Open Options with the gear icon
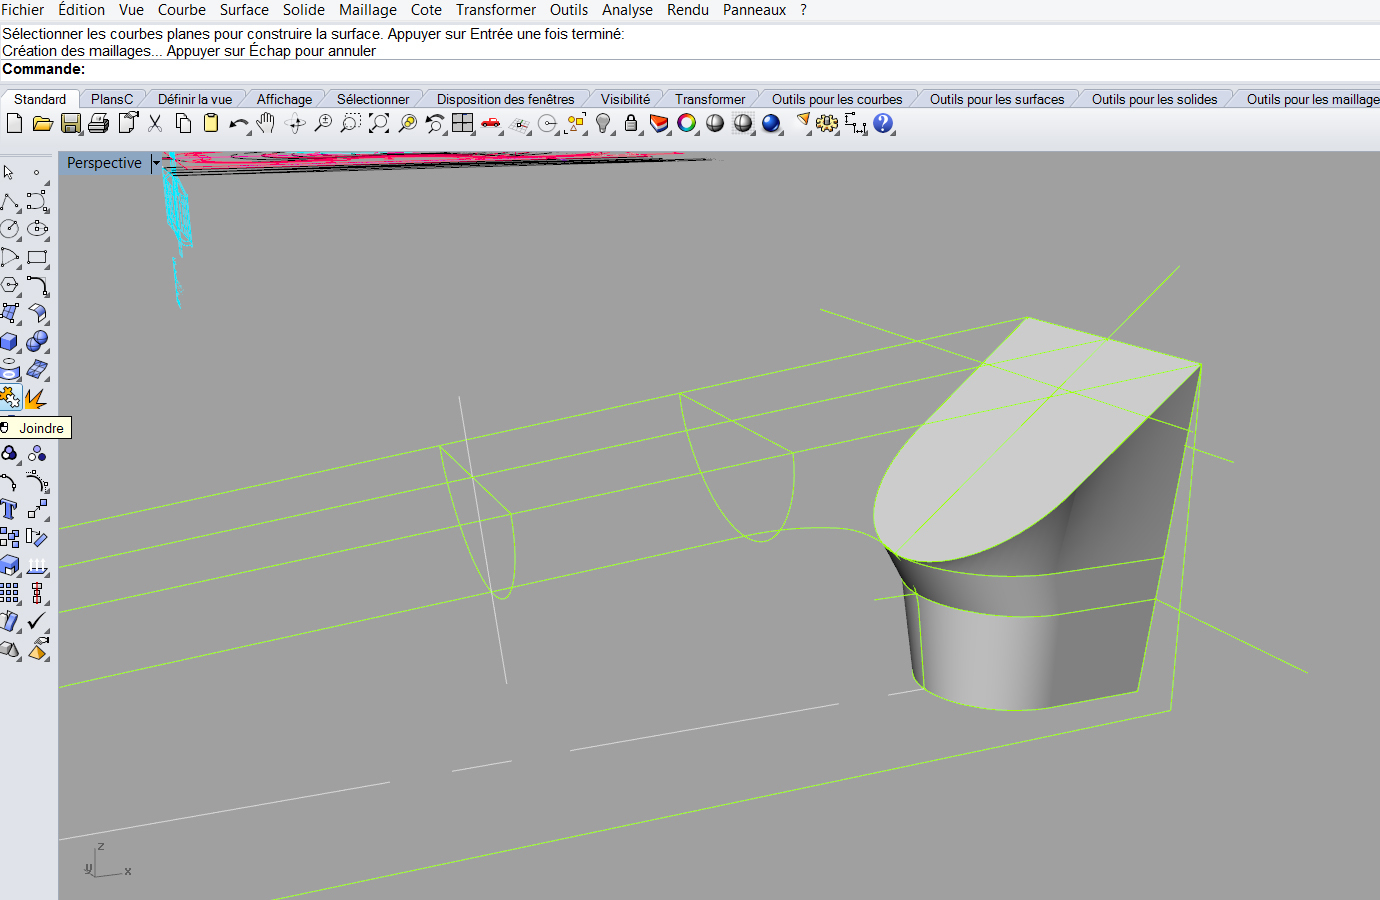The width and height of the screenshot is (1380, 900). [x=827, y=123]
